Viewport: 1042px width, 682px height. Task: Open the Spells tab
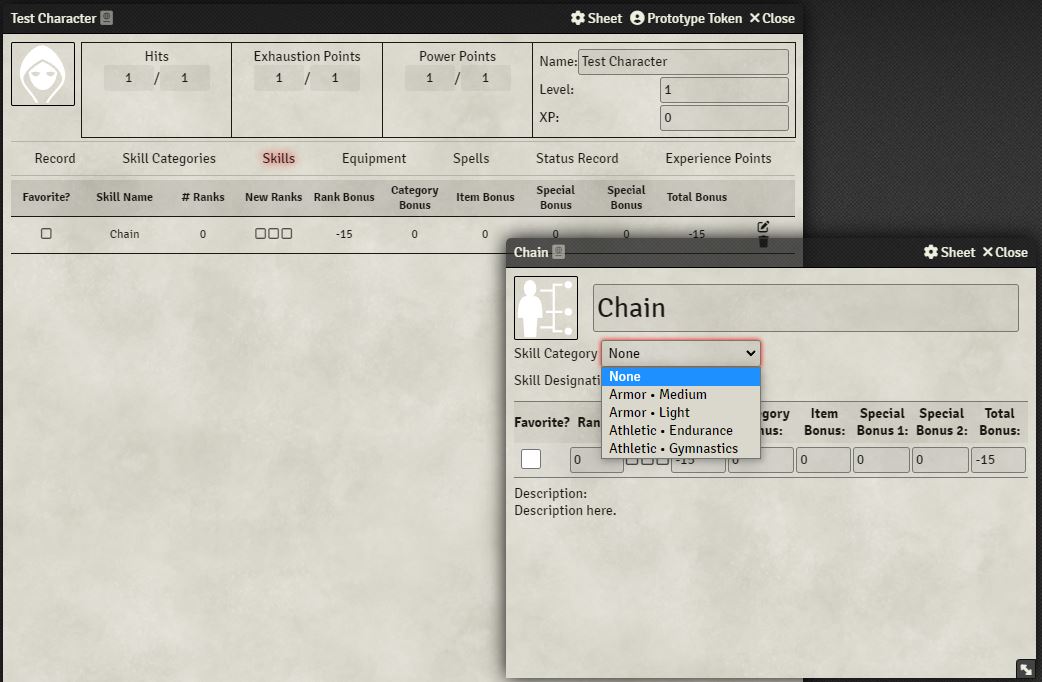point(470,158)
